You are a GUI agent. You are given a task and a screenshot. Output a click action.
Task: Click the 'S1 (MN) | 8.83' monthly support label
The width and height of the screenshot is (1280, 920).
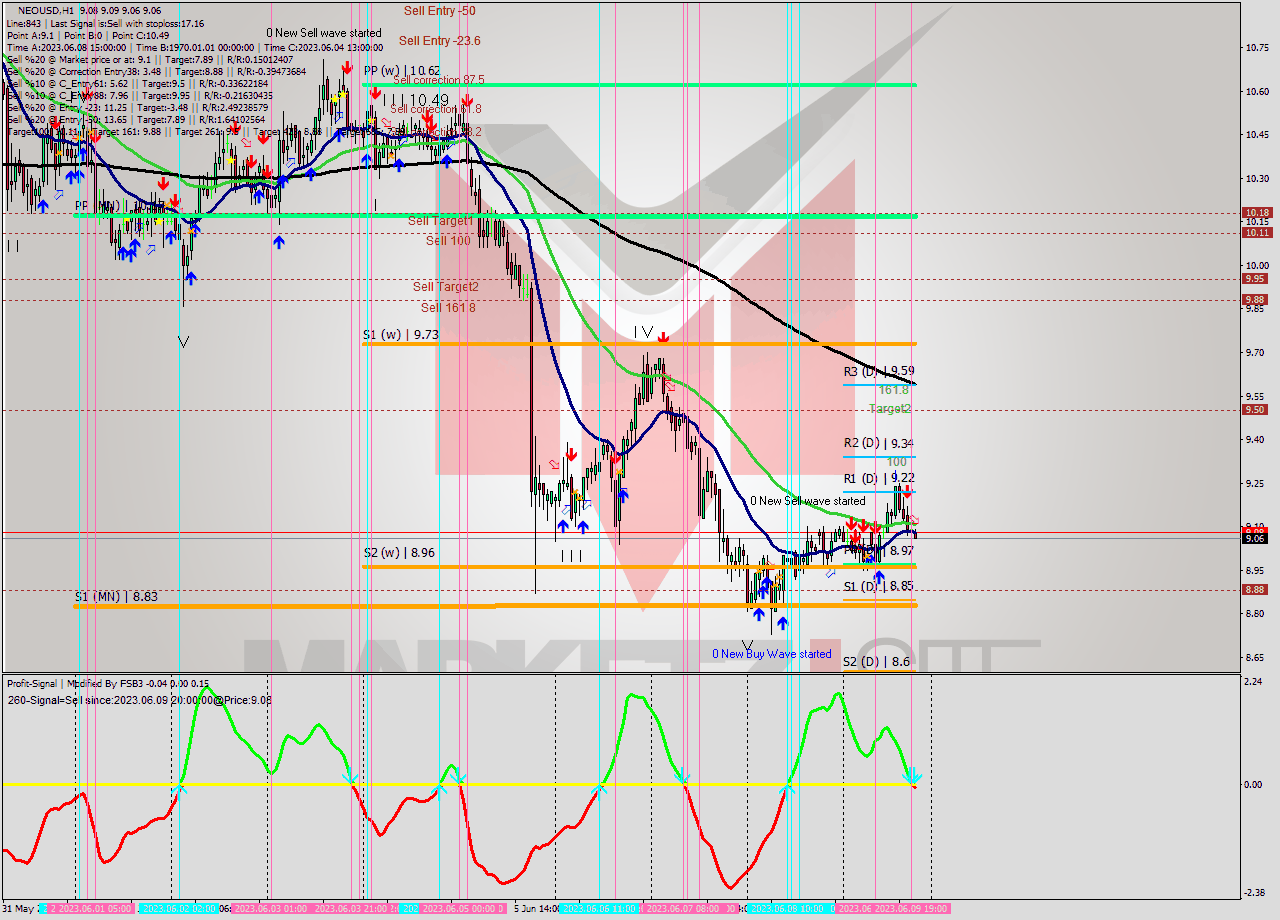(x=116, y=596)
